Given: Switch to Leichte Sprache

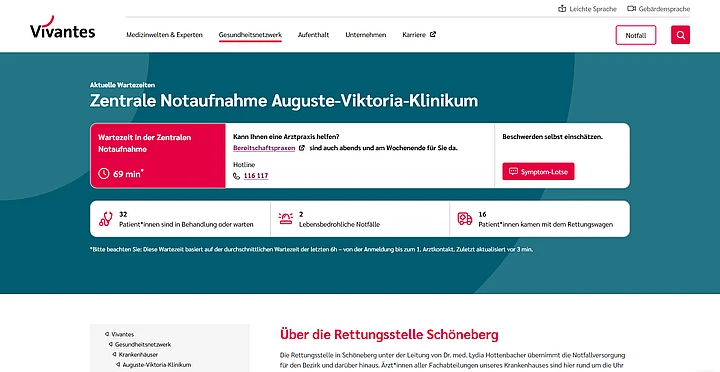Looking at the screenshot, I should coord(593,9).
